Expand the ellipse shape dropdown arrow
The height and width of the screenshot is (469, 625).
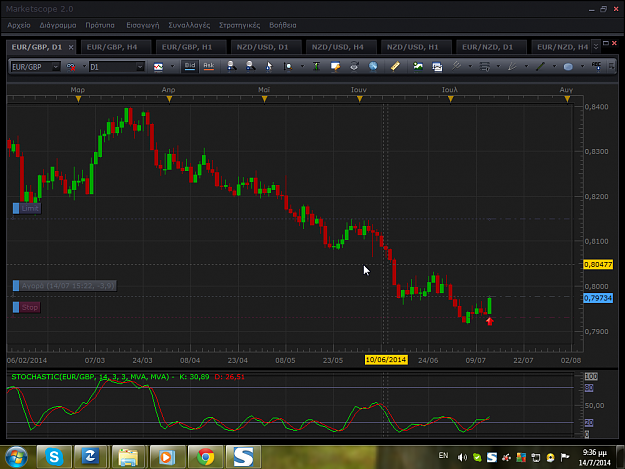pos(582,66)
